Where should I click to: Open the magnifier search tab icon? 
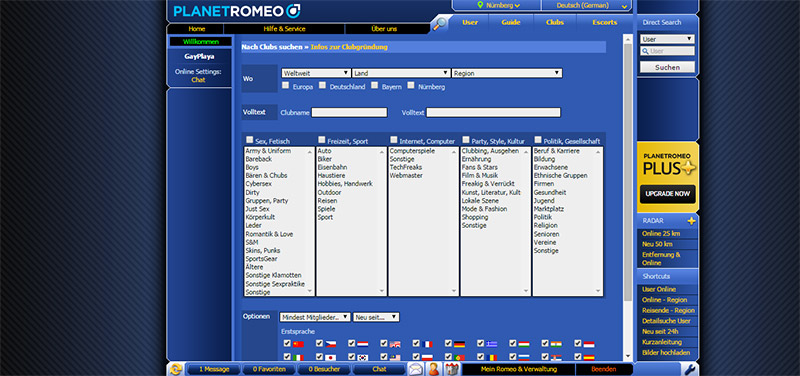pos(438,23)
